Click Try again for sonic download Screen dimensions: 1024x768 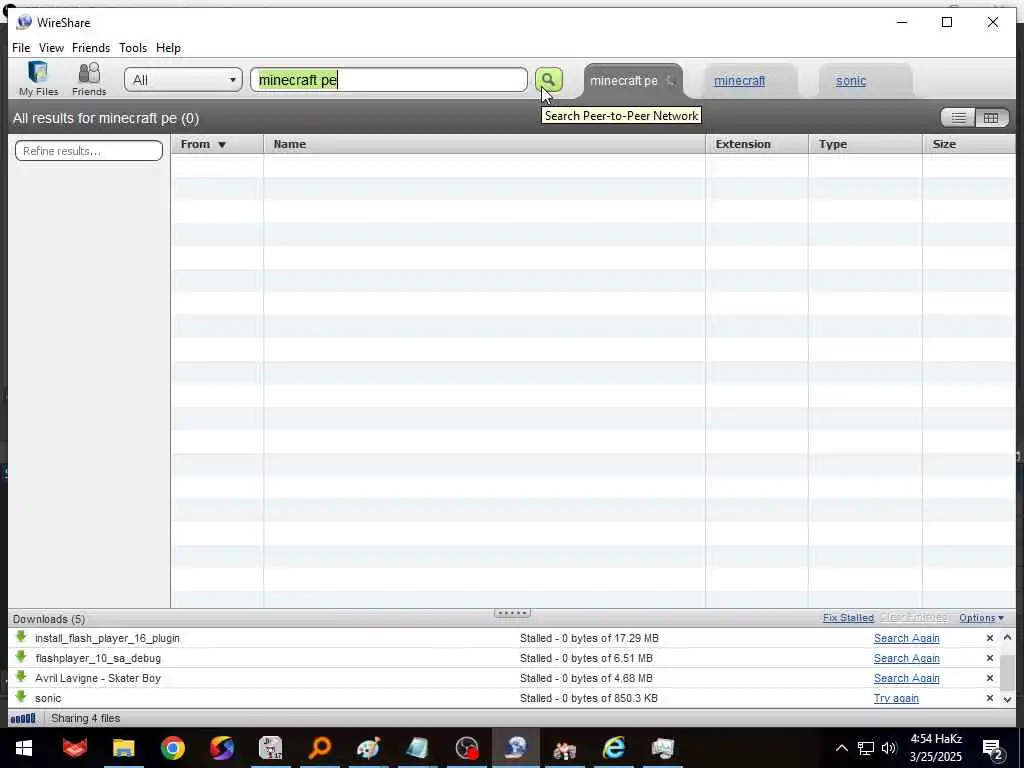(x=896, y=698)
